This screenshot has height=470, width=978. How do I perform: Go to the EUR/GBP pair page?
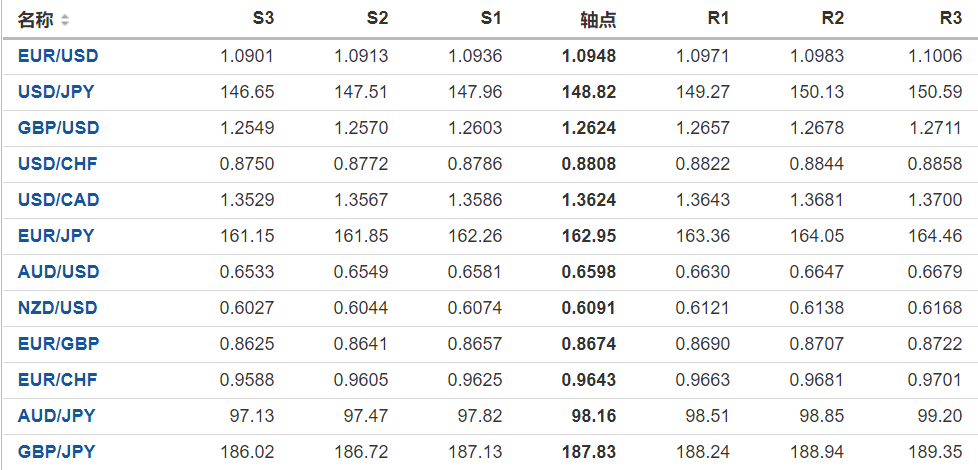(x=58, y=344)
